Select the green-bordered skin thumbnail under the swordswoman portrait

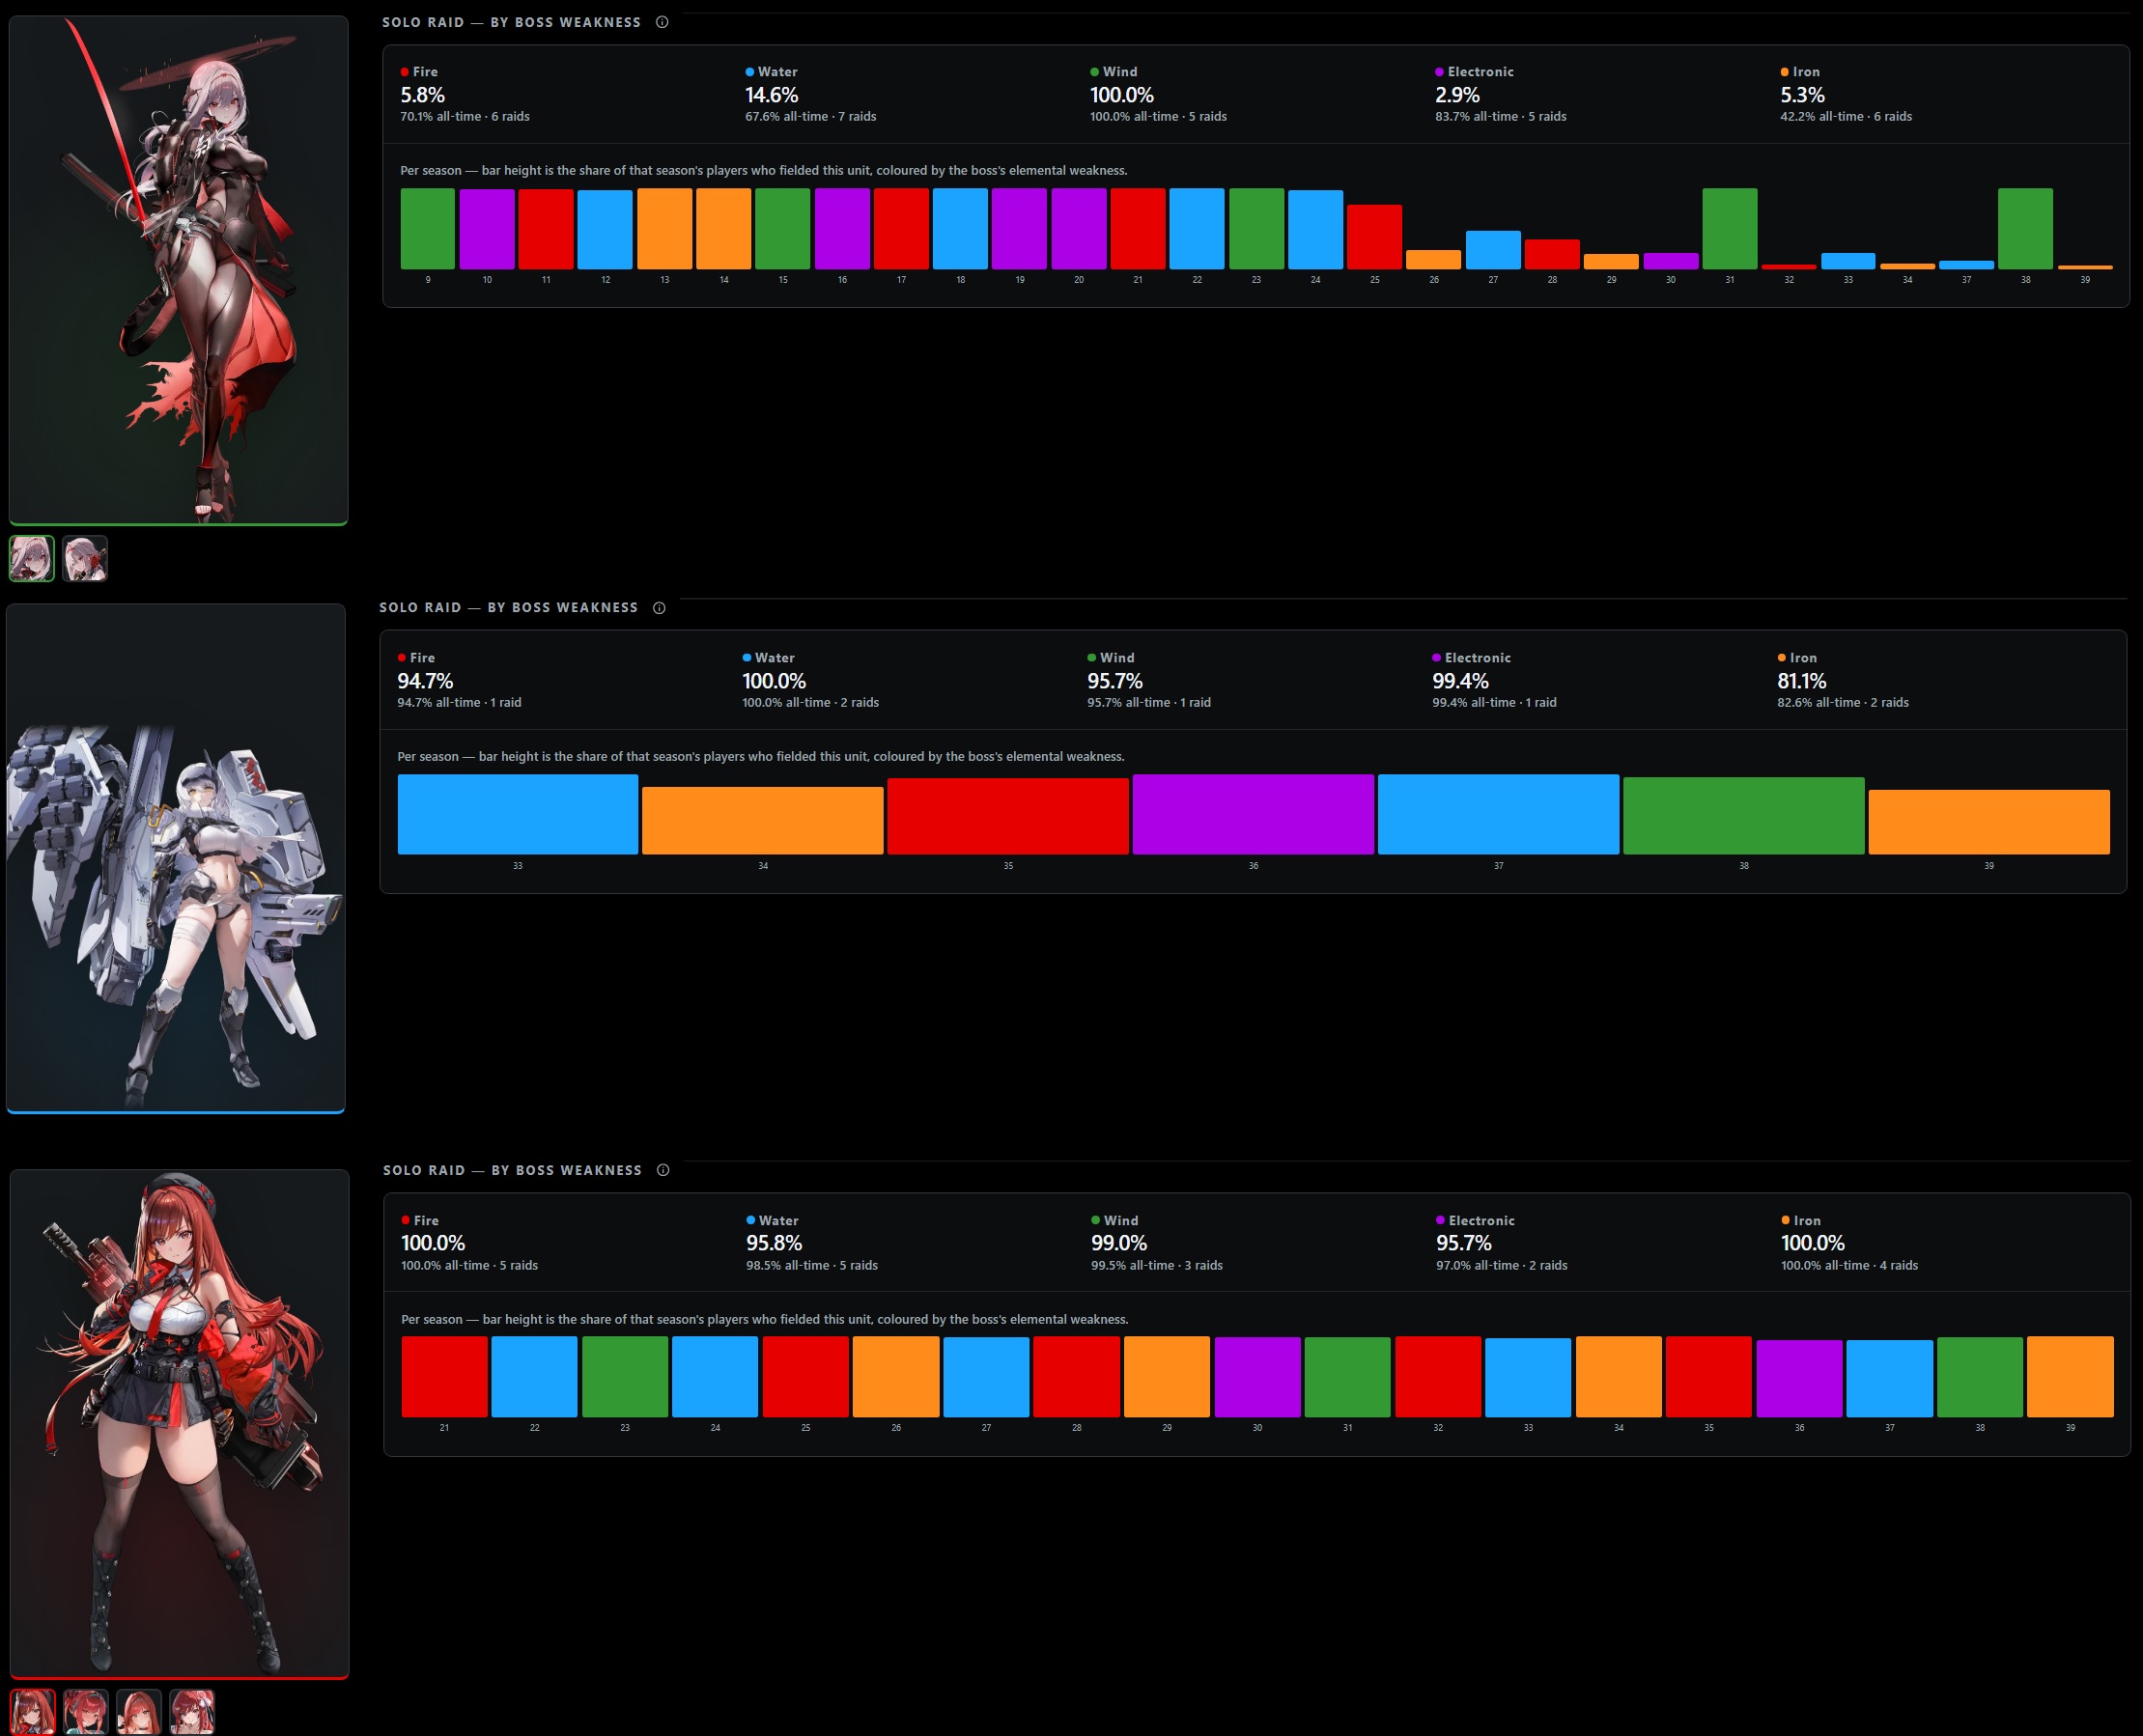tap(32, 558)
